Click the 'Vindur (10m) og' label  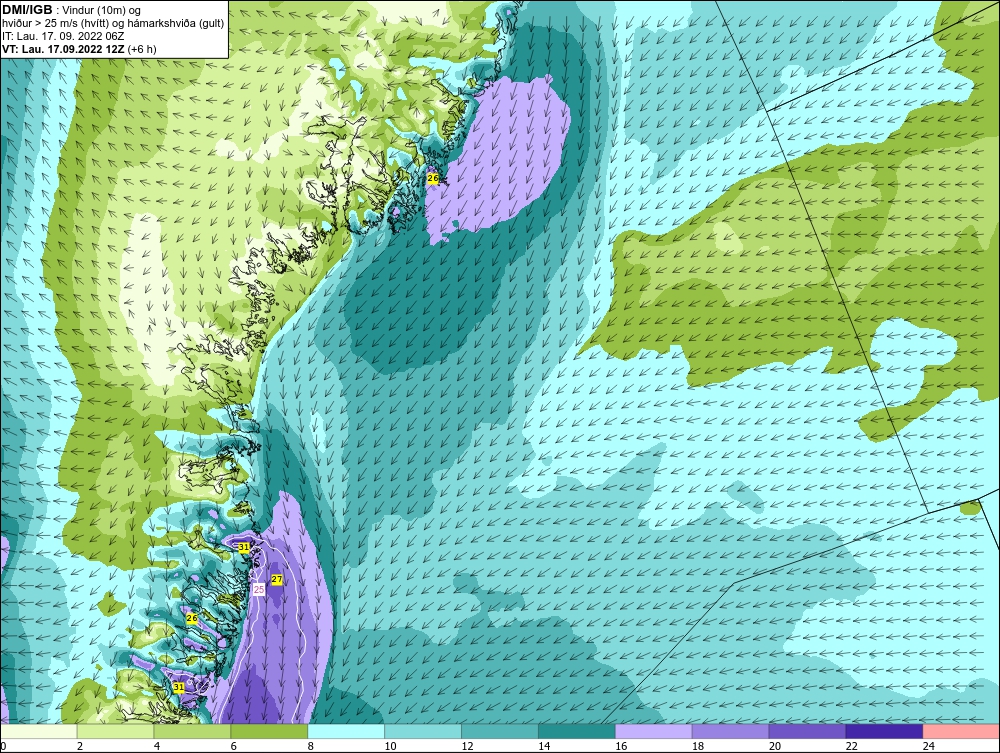pyautogui.click(x=101, y=11)
